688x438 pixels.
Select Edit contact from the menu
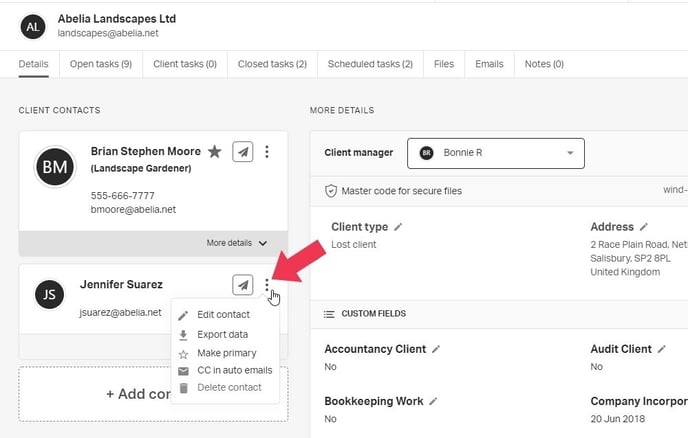[223, 315]
